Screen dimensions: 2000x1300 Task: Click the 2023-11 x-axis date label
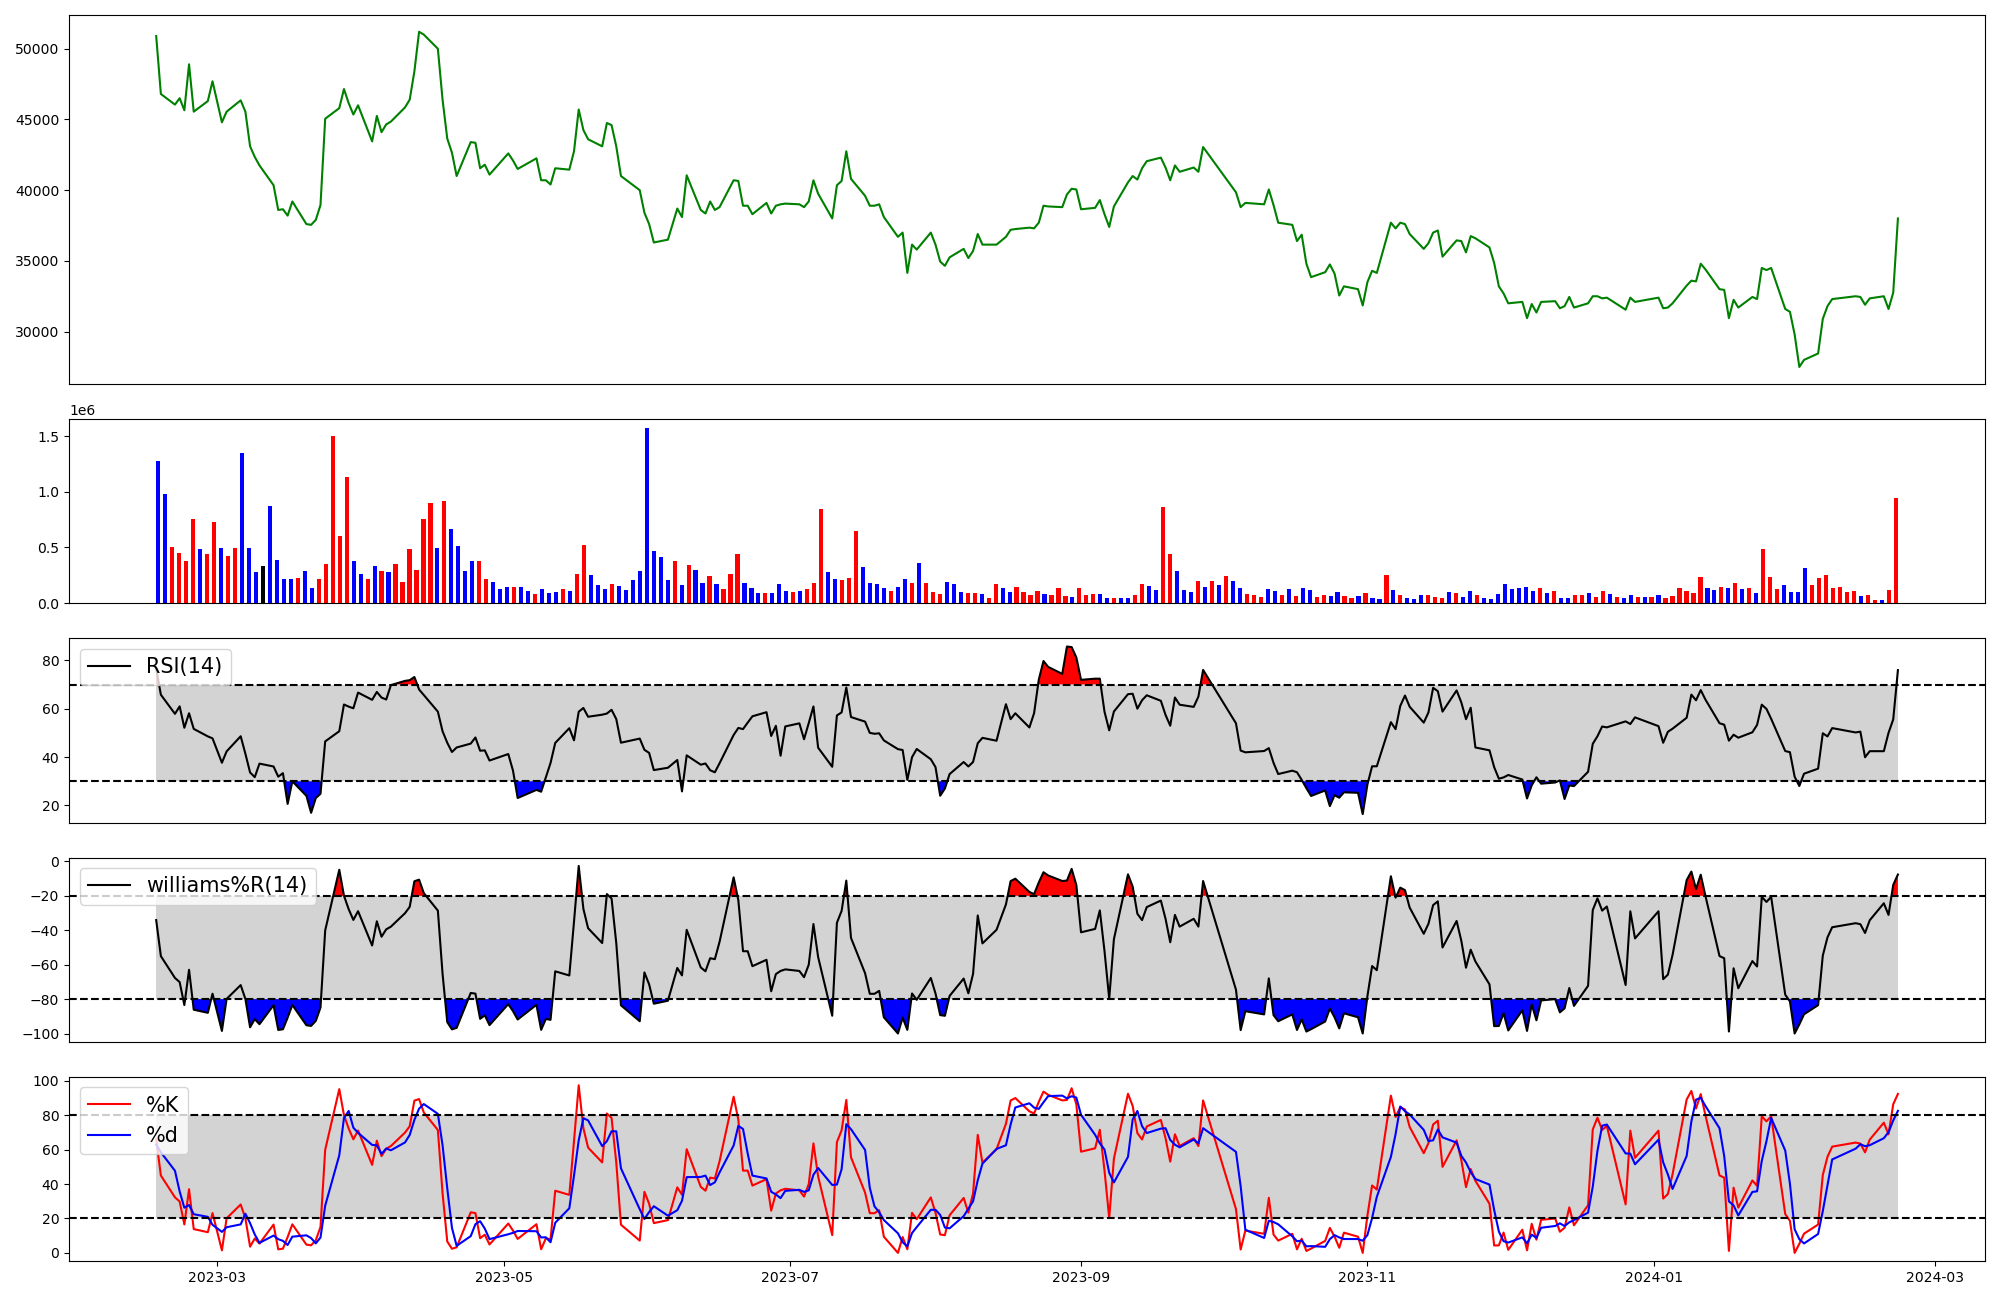tap(1367, 1277)
